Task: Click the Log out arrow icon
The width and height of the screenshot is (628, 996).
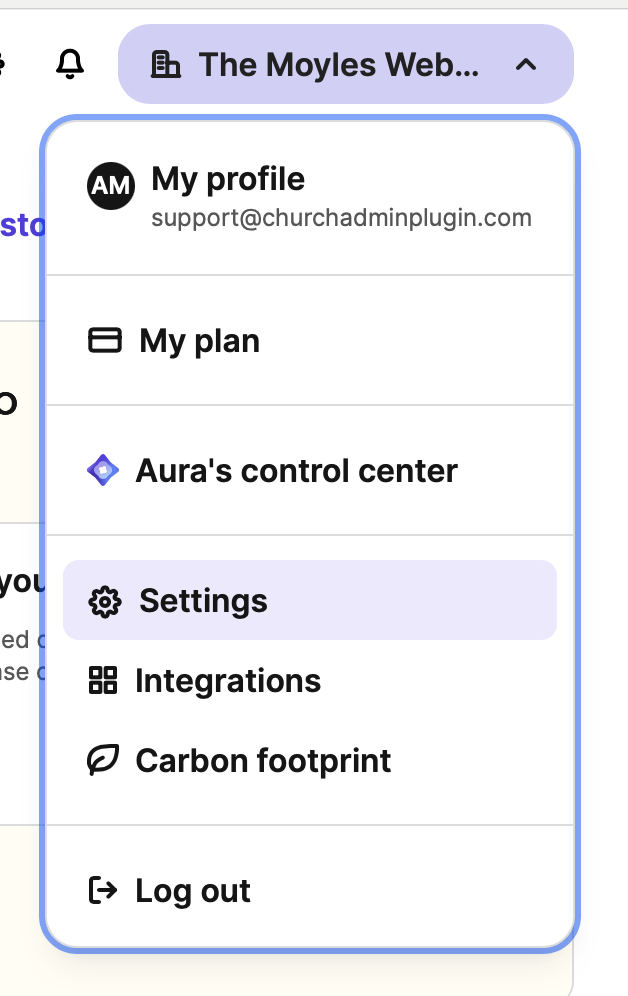Action: [x=103, y=890]
